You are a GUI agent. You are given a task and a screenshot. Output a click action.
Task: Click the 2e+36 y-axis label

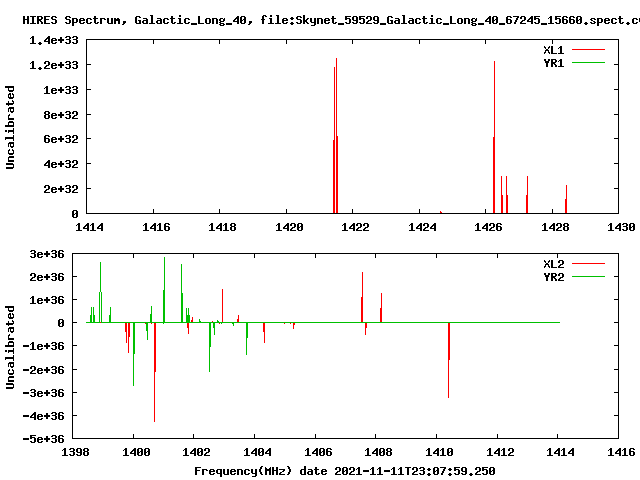tap(47, 277)
